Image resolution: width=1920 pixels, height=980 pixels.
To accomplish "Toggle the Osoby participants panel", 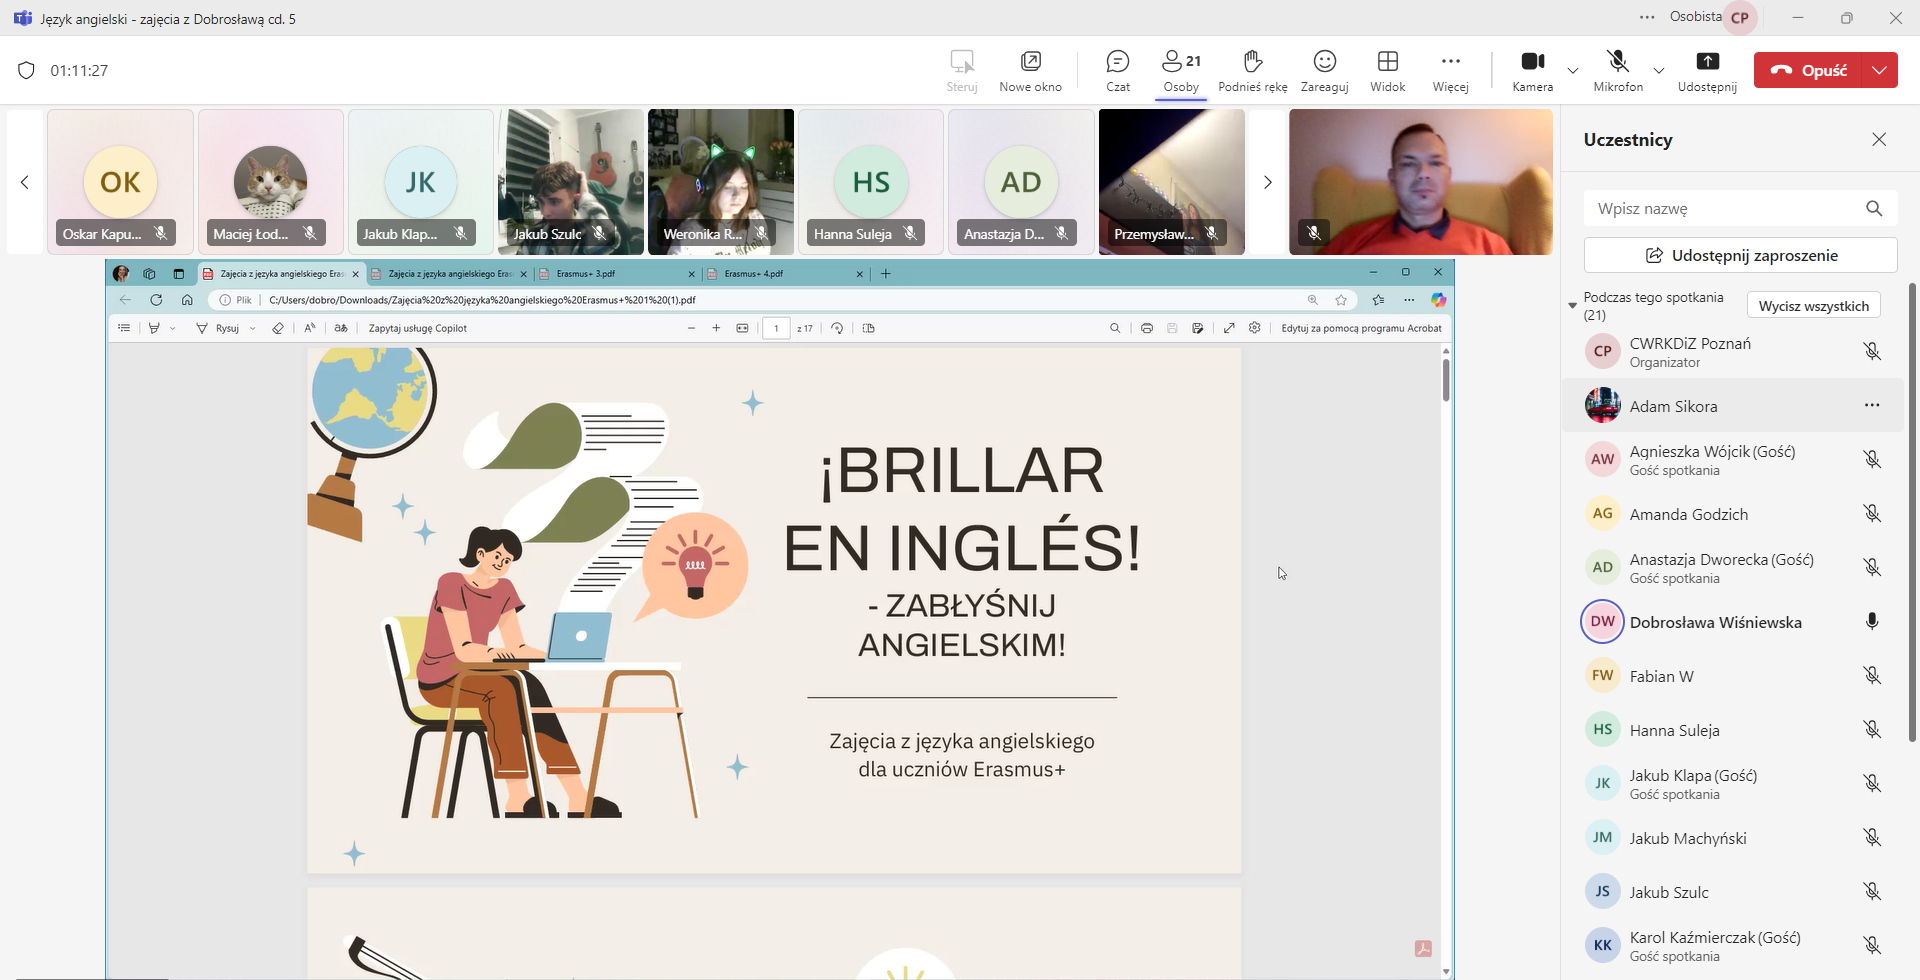I will pyautogui.click(x=1181, y=71).
